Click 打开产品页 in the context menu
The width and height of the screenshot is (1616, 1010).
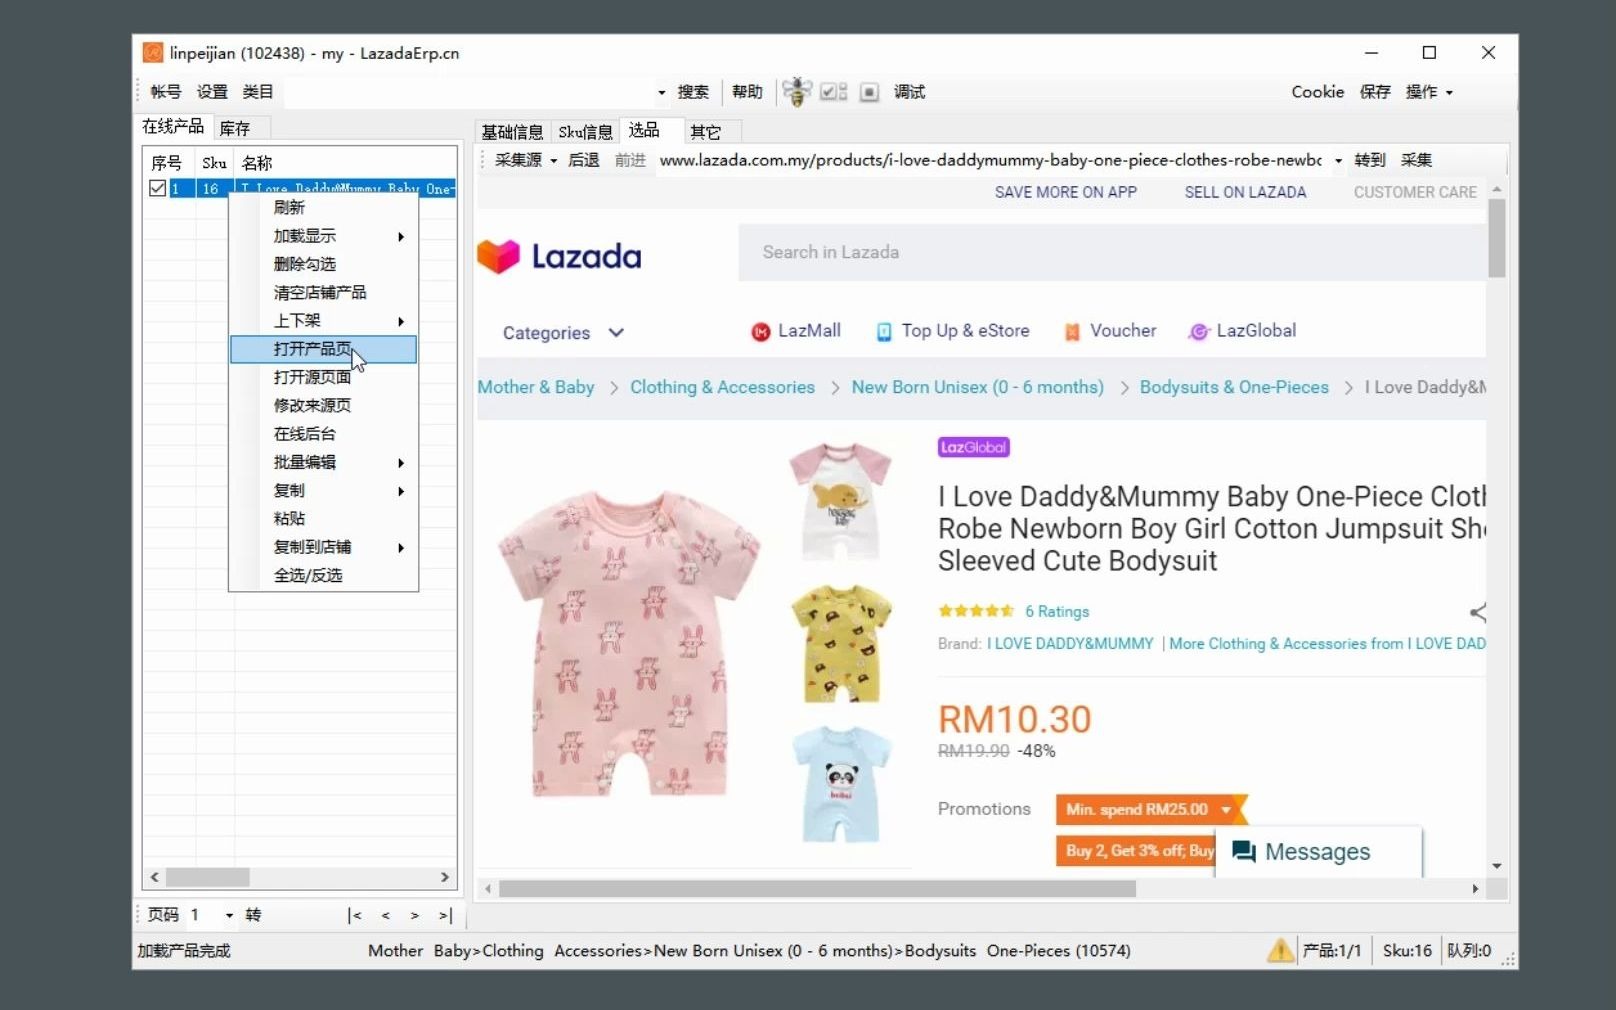click(324, 349)
